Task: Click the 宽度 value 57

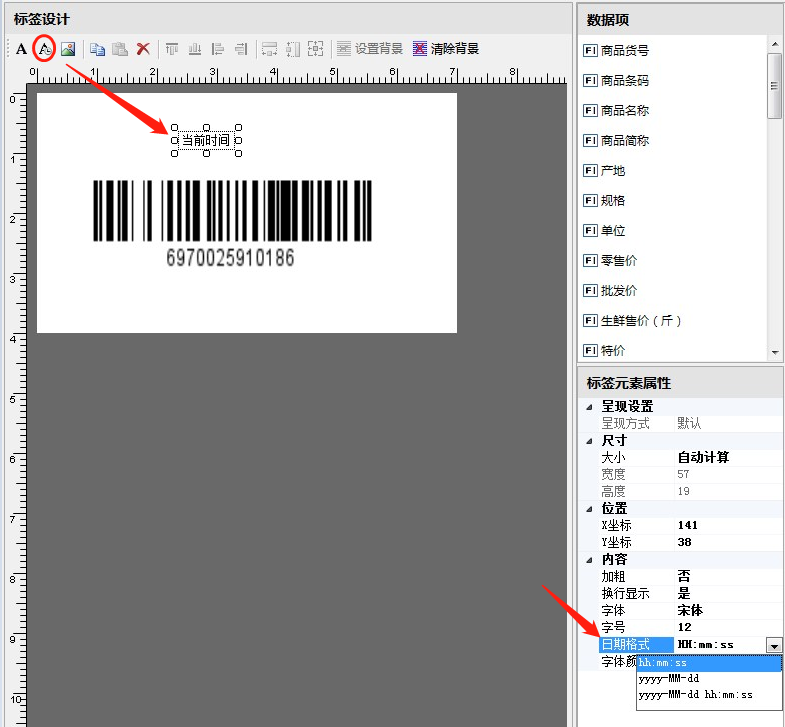Action: [x=683, y=474]
